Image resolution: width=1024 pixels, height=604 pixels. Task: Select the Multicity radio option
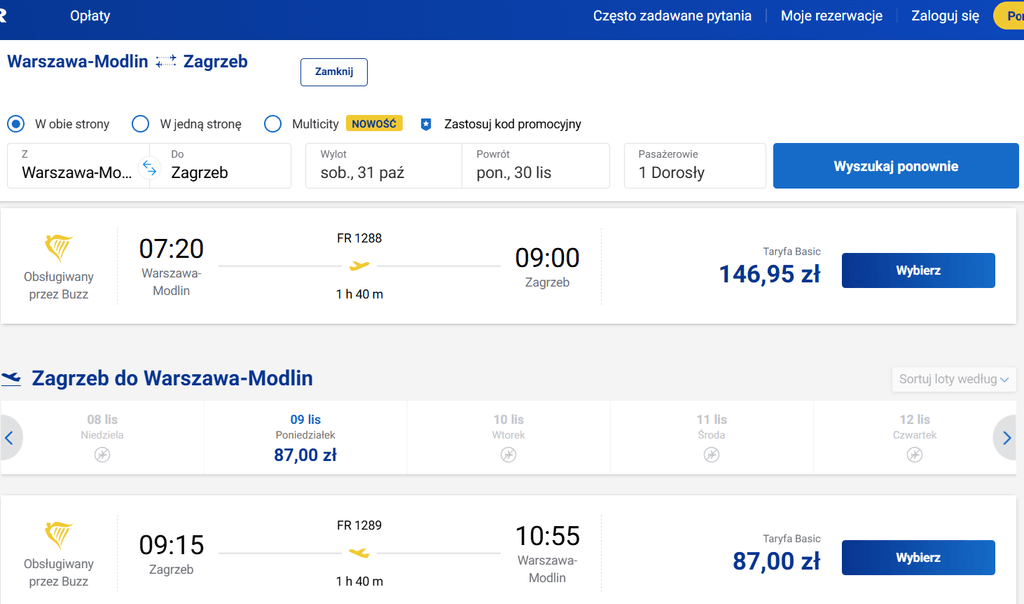pos(272,124)
